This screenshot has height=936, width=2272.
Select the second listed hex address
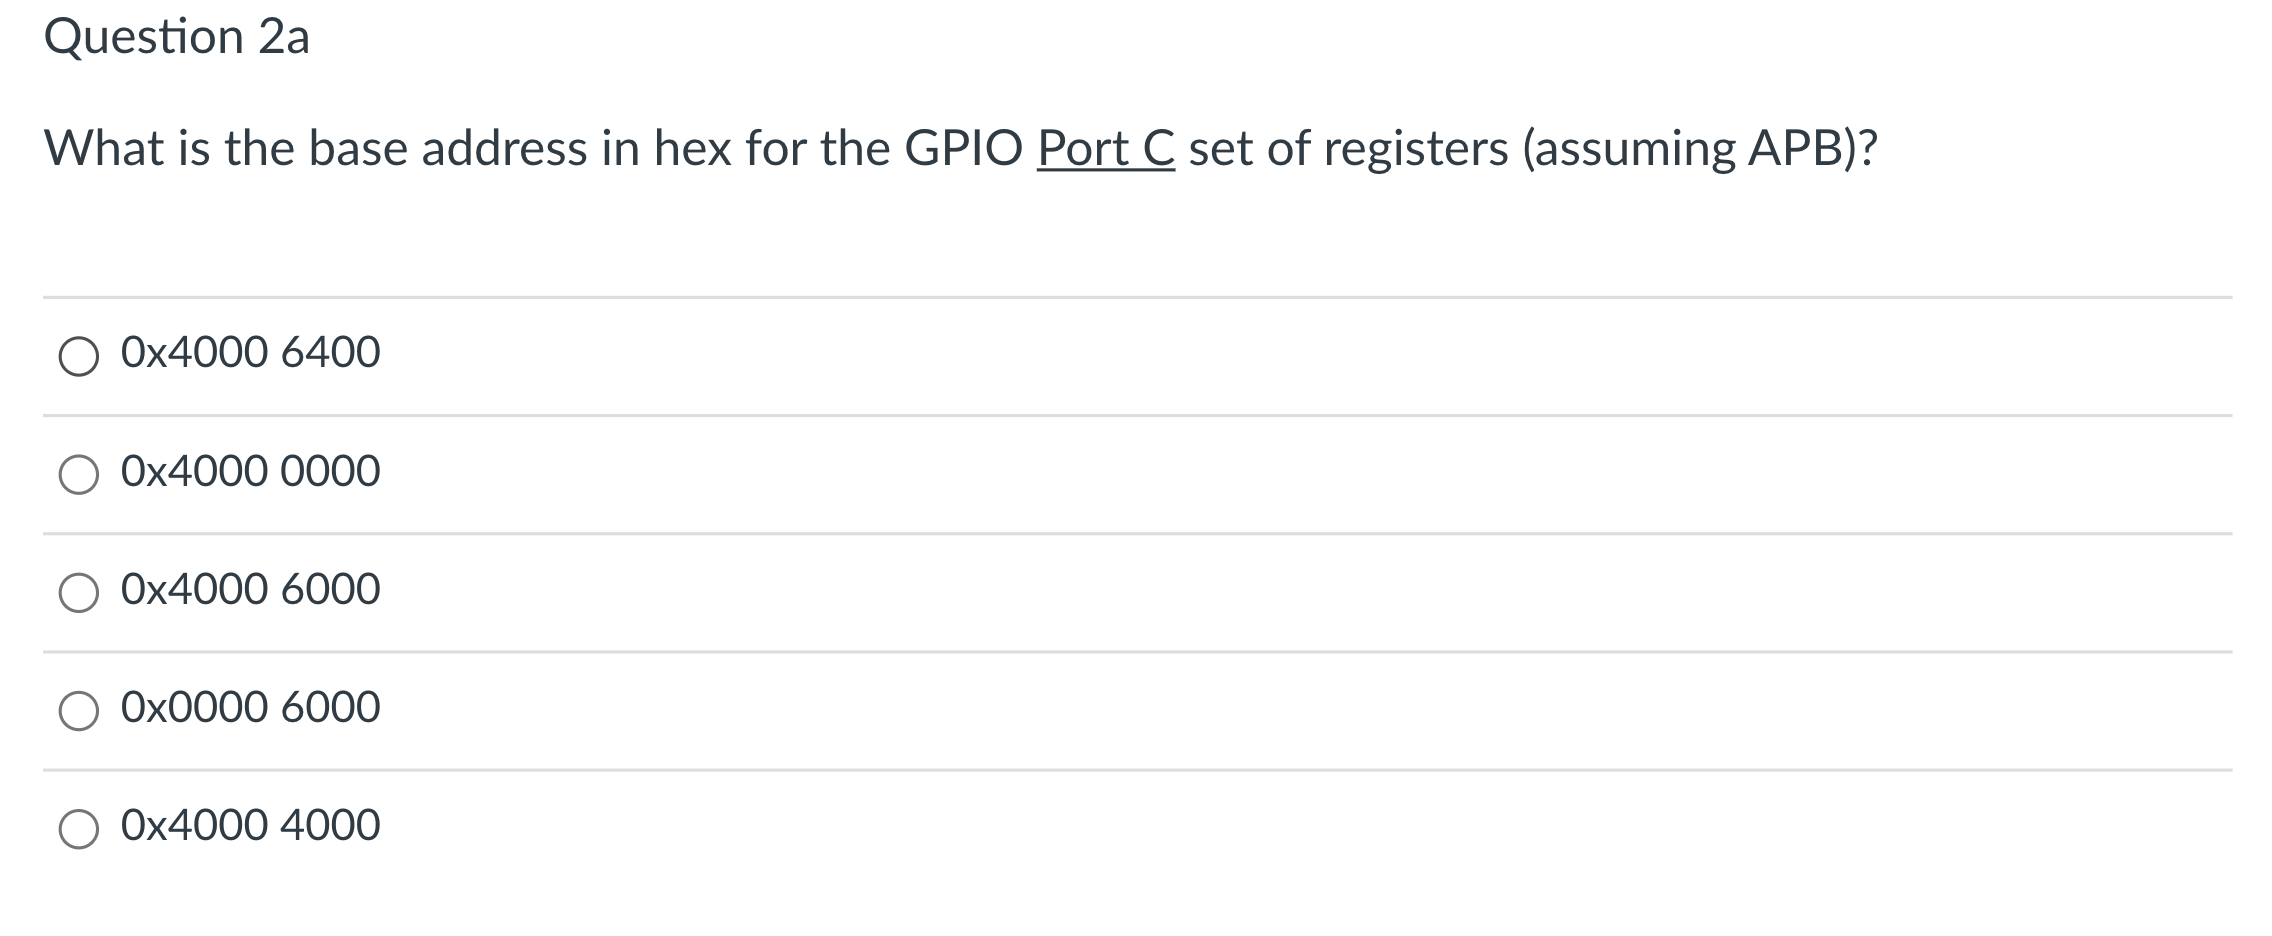click(x=250, y=470)
